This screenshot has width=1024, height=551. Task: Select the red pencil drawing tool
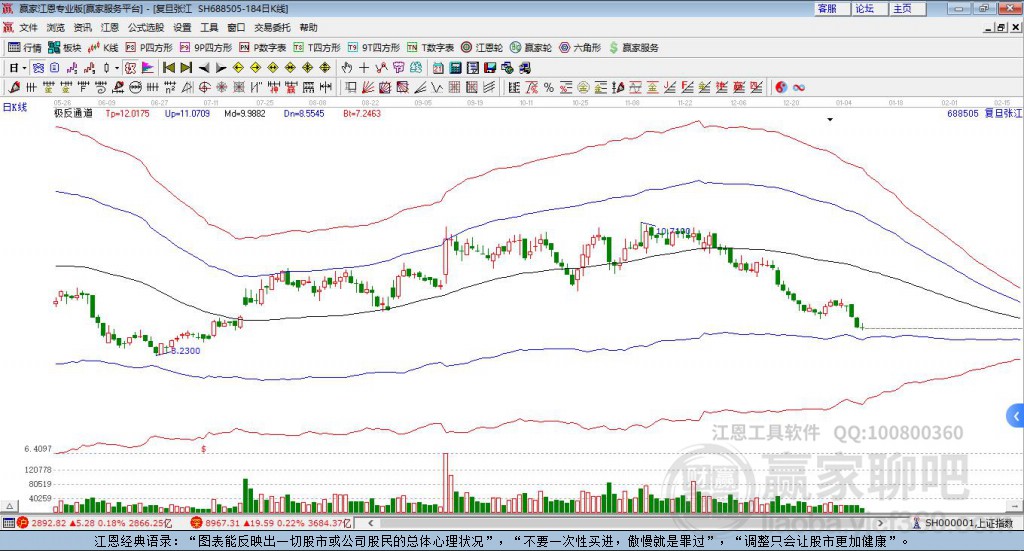(14, 87)
